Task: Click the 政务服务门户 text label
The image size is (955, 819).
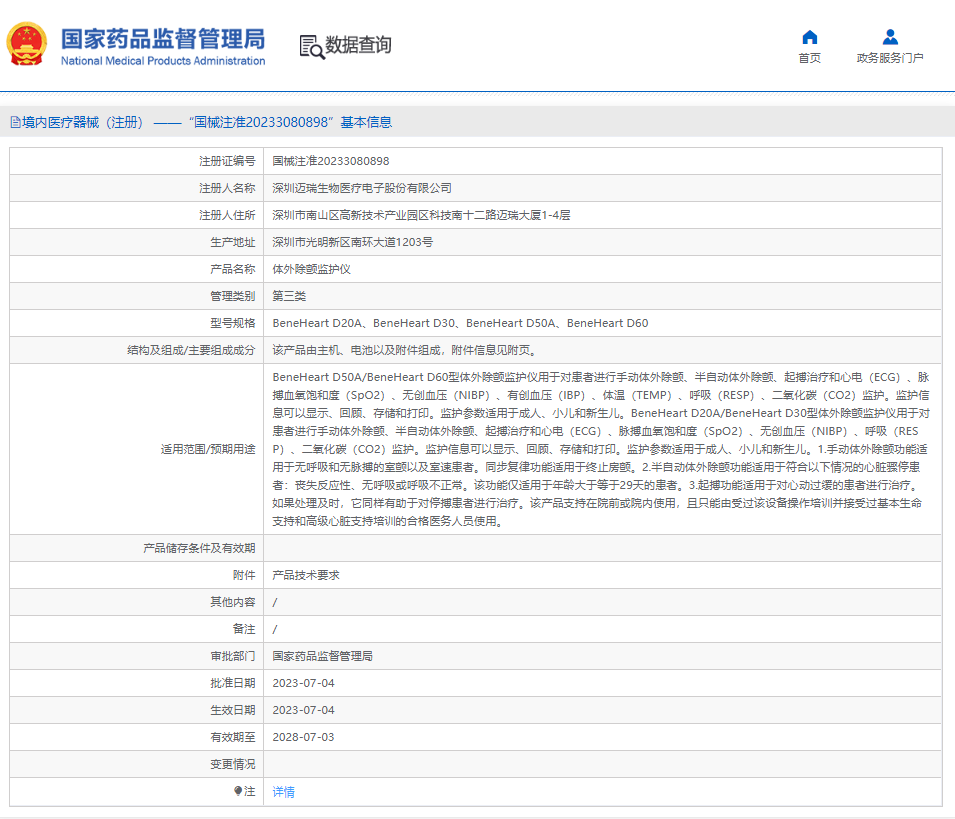Action: 890,58
